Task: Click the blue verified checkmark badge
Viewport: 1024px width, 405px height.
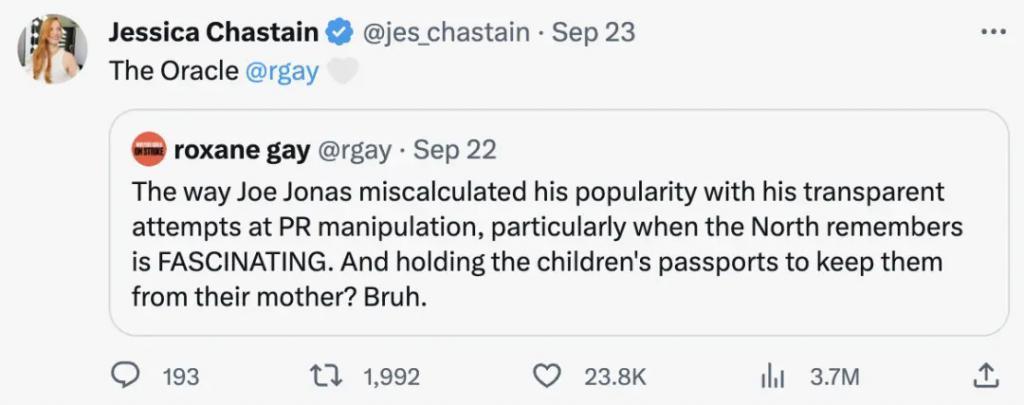Action: pyautogui.click(x=339, y=32)
